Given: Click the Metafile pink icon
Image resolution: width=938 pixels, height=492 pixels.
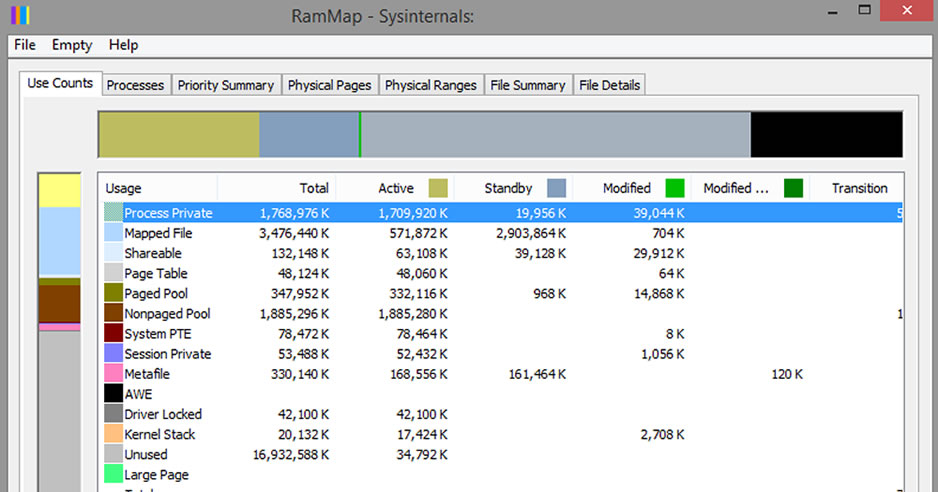Looking at the screenshot, I should coord(113,373).
